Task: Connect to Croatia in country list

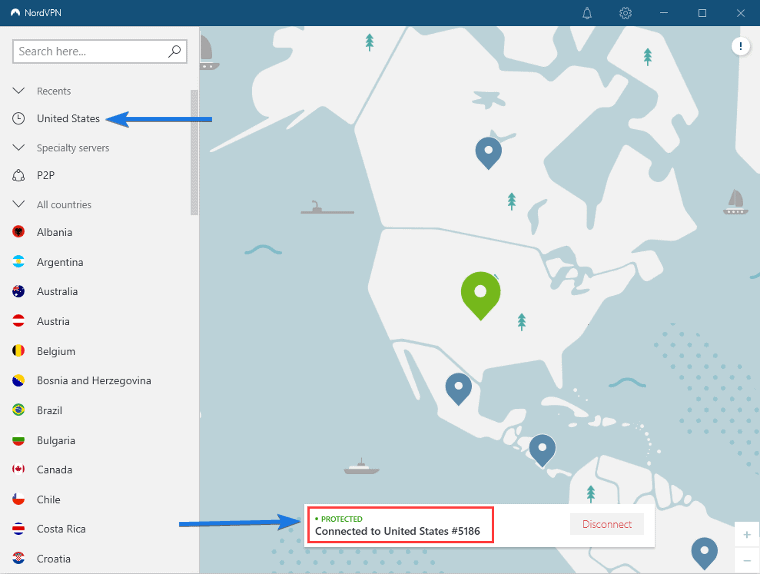Action: pyautogui.click(x=53, y=559)
